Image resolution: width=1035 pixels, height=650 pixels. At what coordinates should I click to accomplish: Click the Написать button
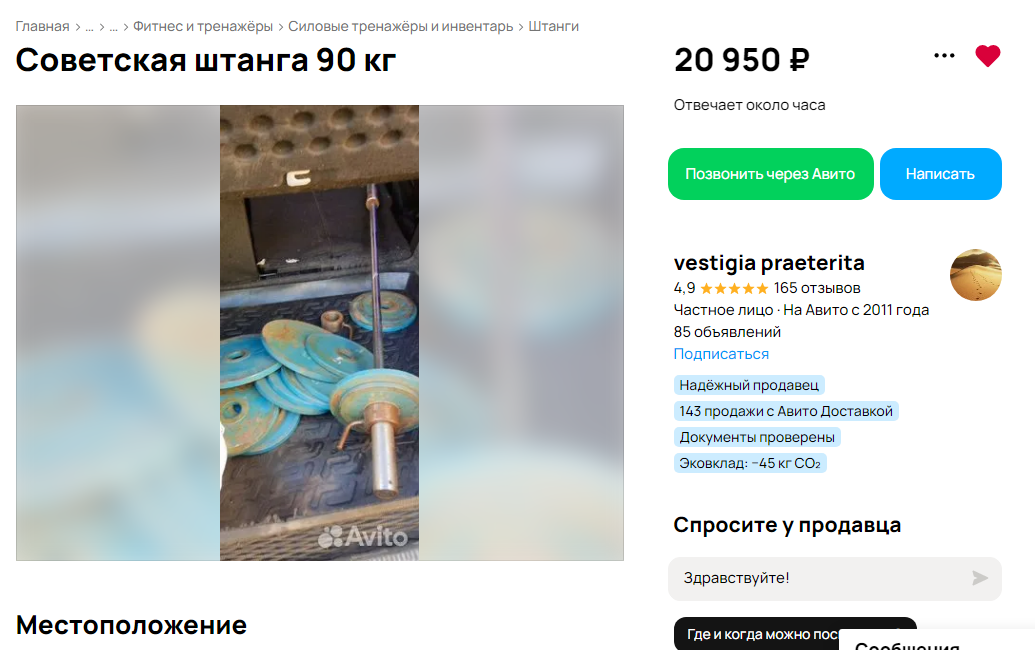tap(940, 174)
